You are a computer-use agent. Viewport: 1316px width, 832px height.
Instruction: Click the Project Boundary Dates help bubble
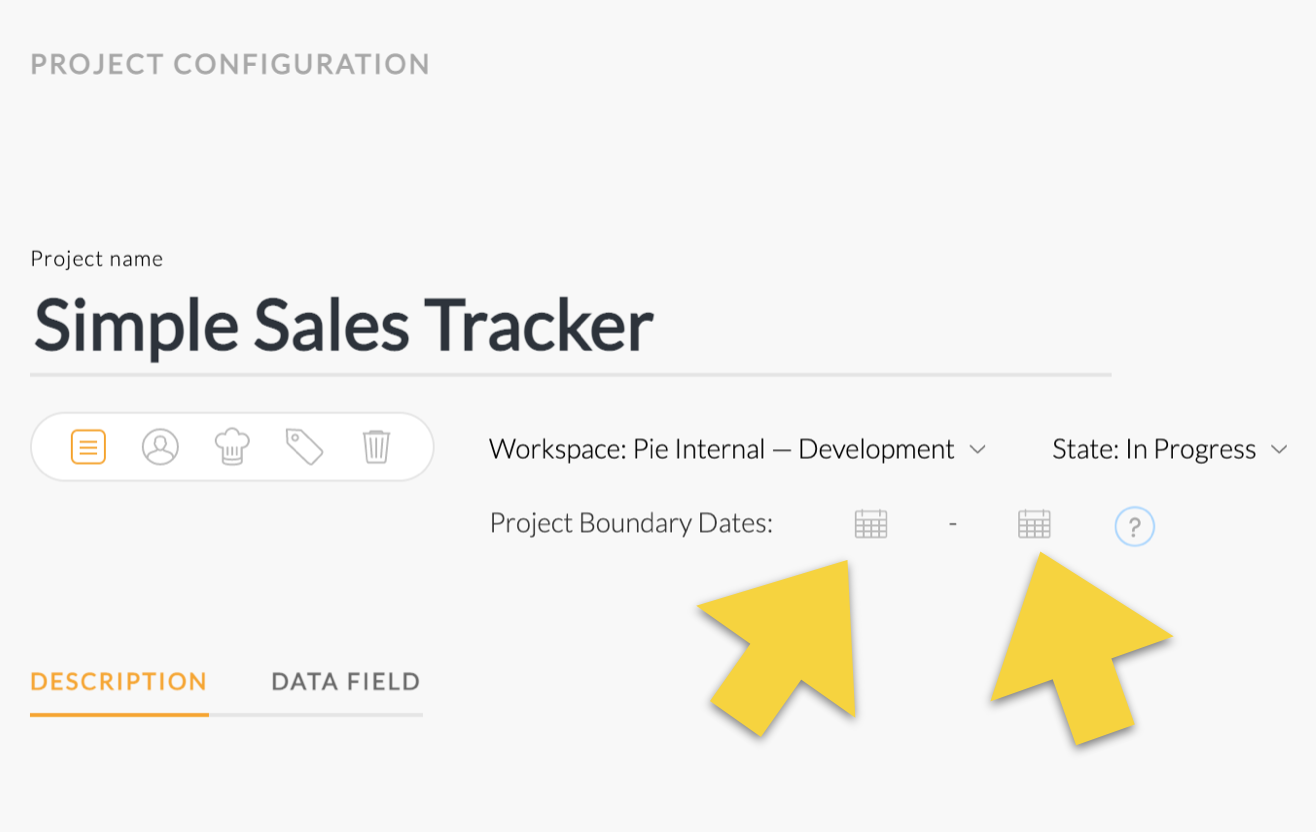coord(1134,526)
